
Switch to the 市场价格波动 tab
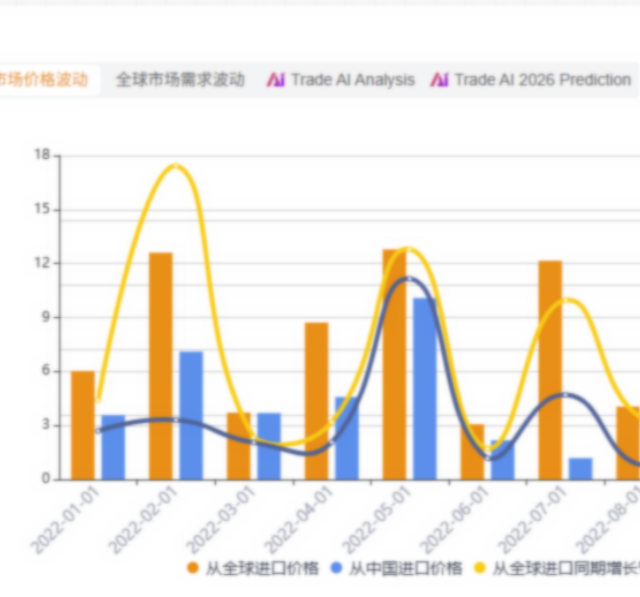click(45, 79)
